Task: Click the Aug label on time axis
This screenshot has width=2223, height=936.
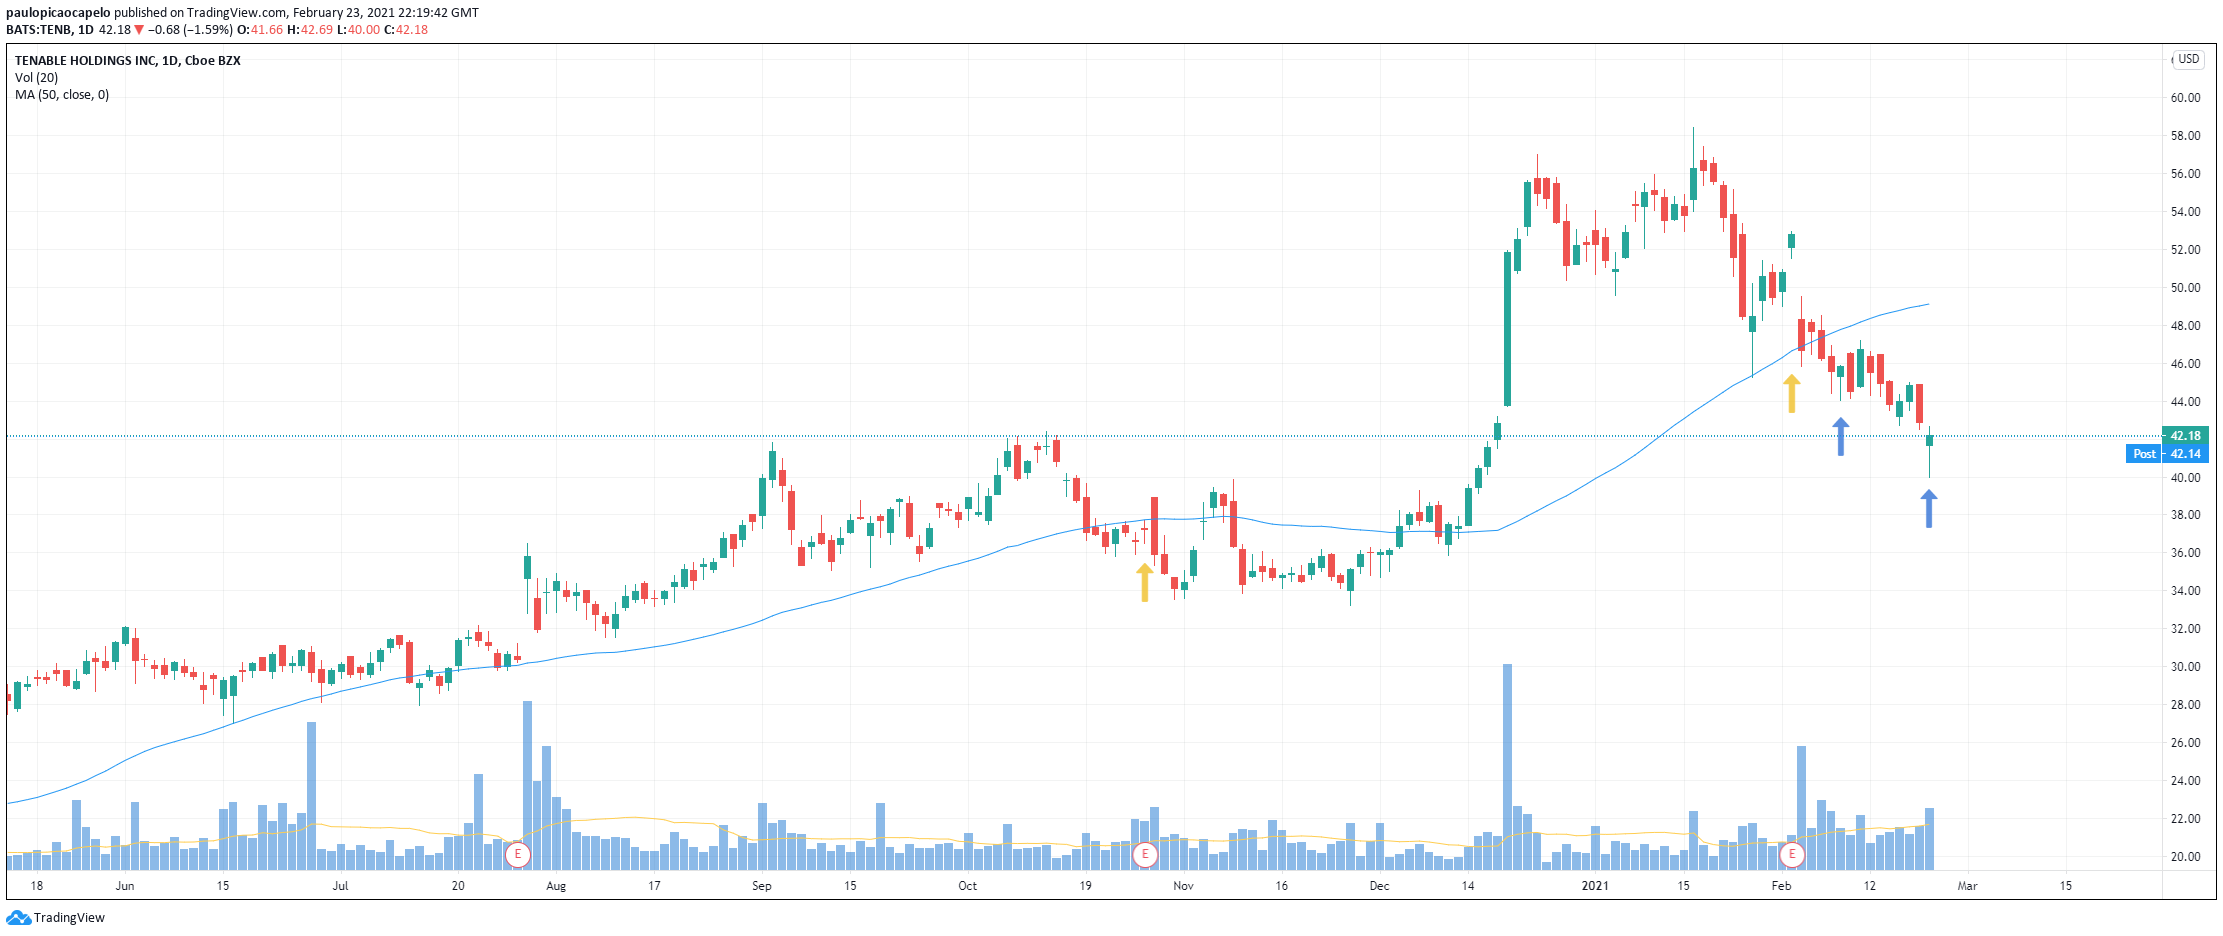Action: [556, 886]
